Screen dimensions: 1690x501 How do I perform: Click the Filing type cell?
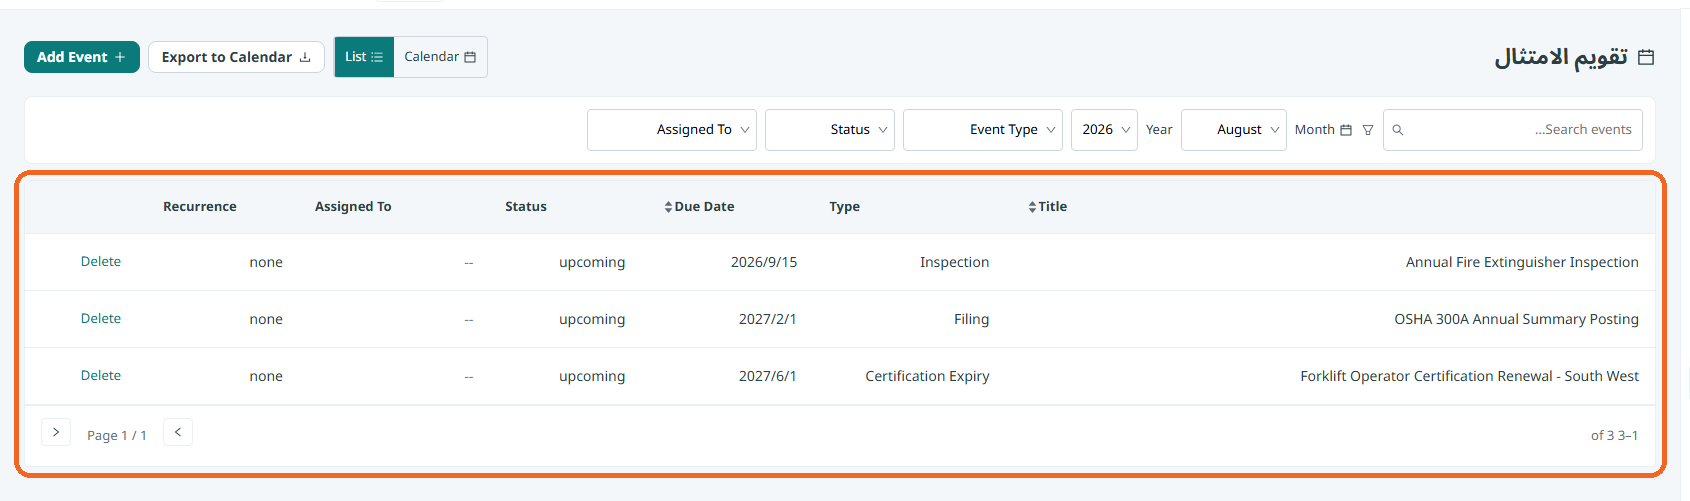click(x=971, y=319)
